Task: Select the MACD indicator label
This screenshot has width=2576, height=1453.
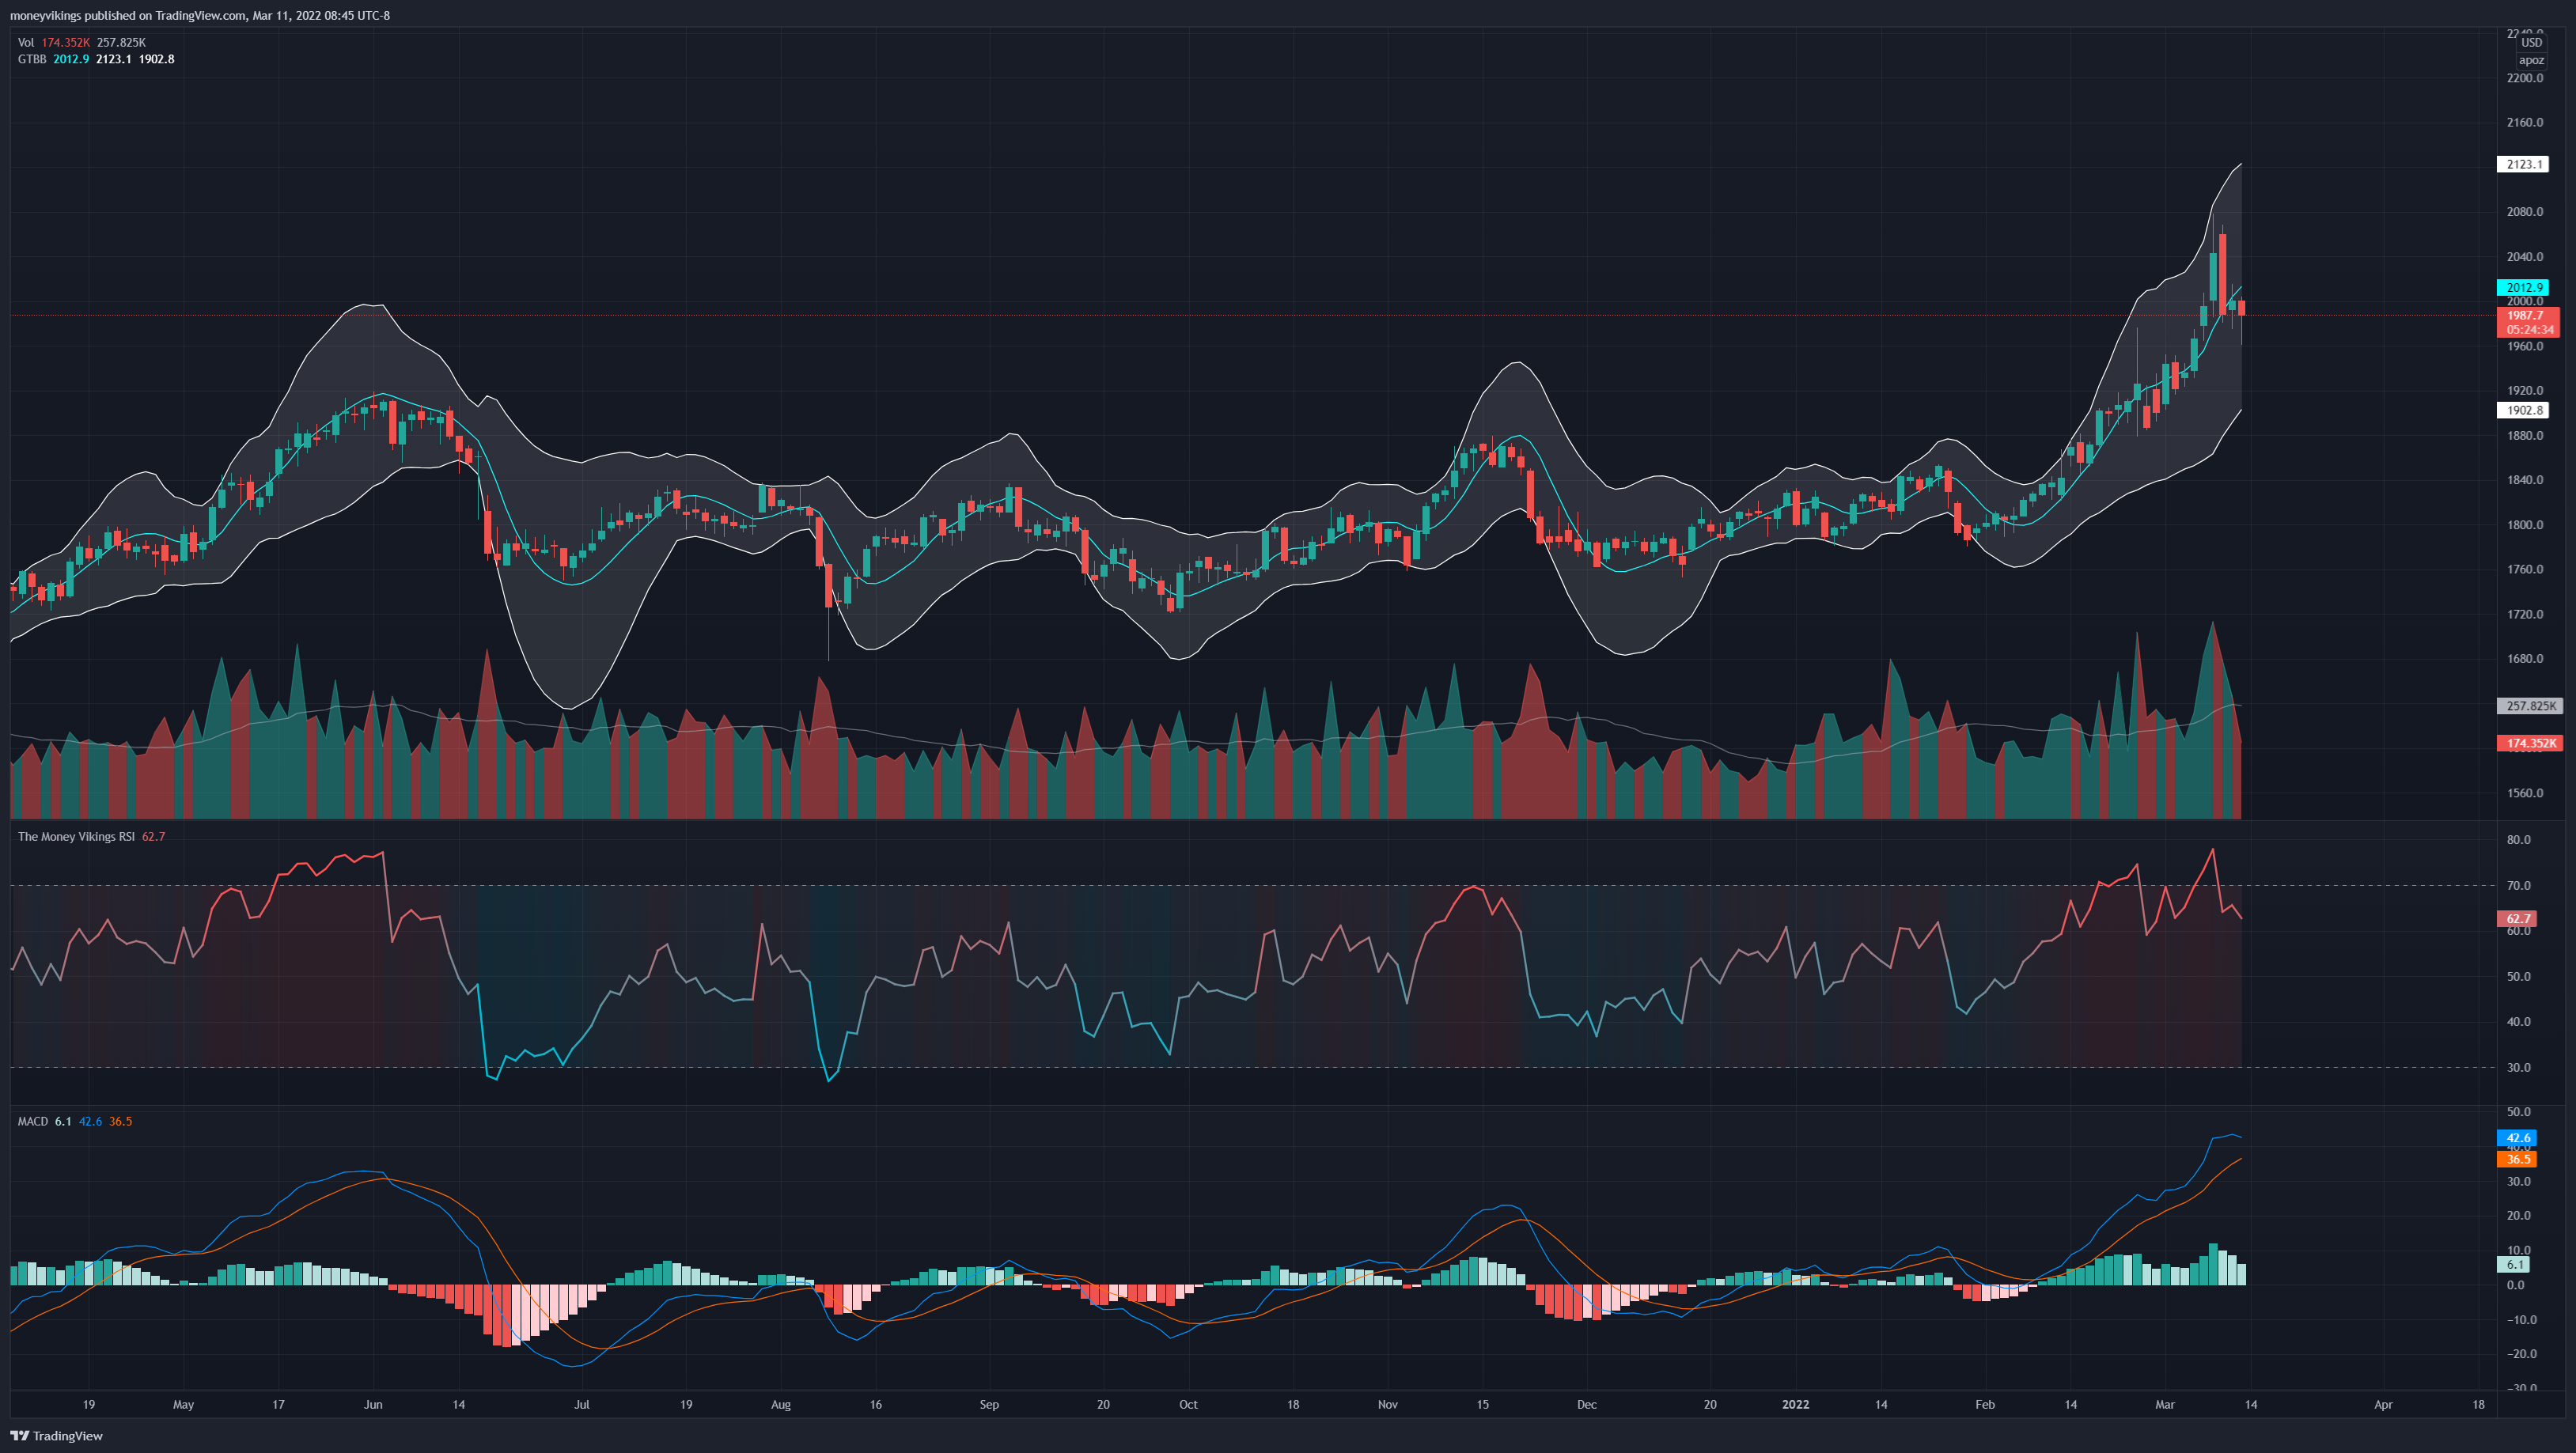Action: (33, 1121)
